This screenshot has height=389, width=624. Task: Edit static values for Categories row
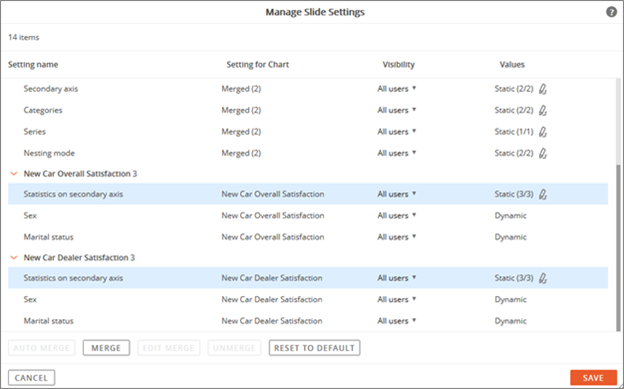[x=543, y=110]
